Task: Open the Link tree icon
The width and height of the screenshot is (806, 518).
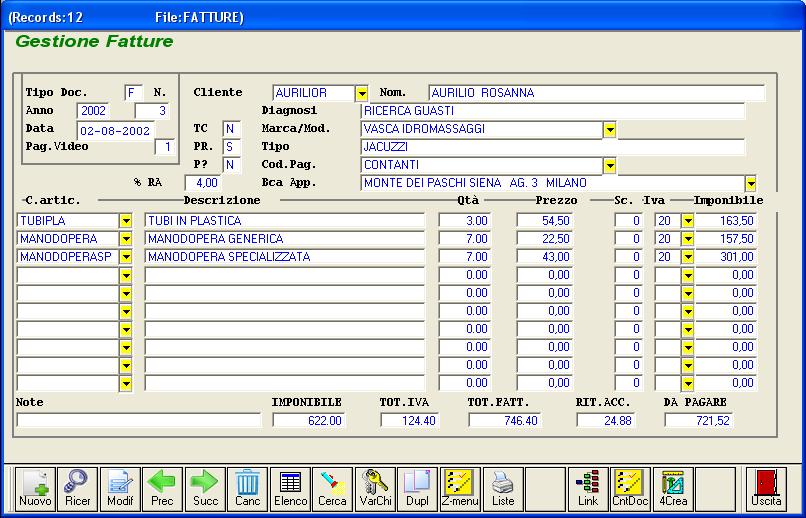Action: 589,489
